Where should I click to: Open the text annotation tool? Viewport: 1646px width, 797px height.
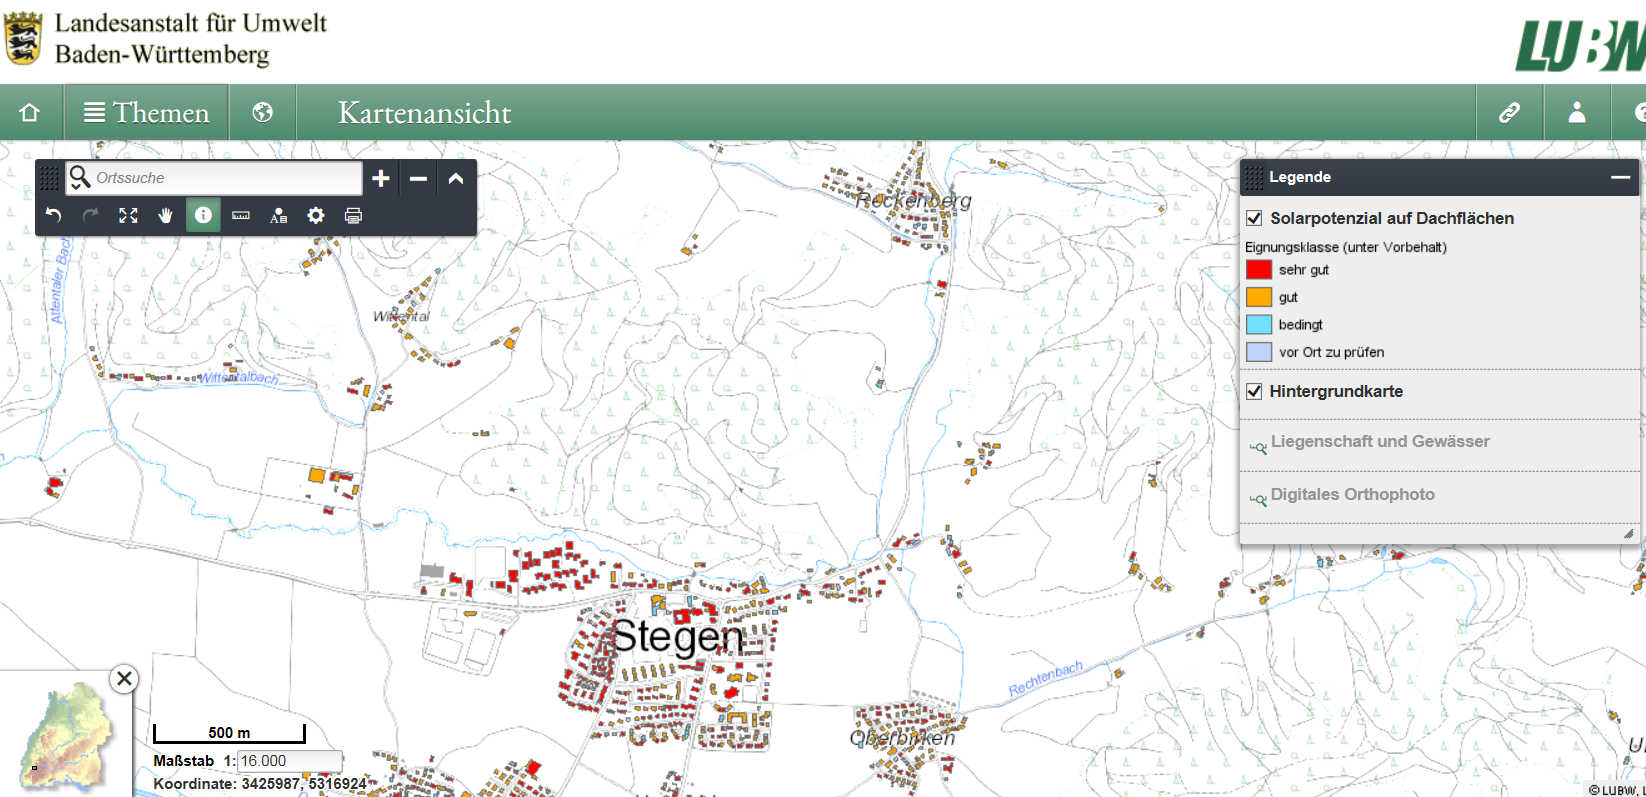tap(279, 215)
